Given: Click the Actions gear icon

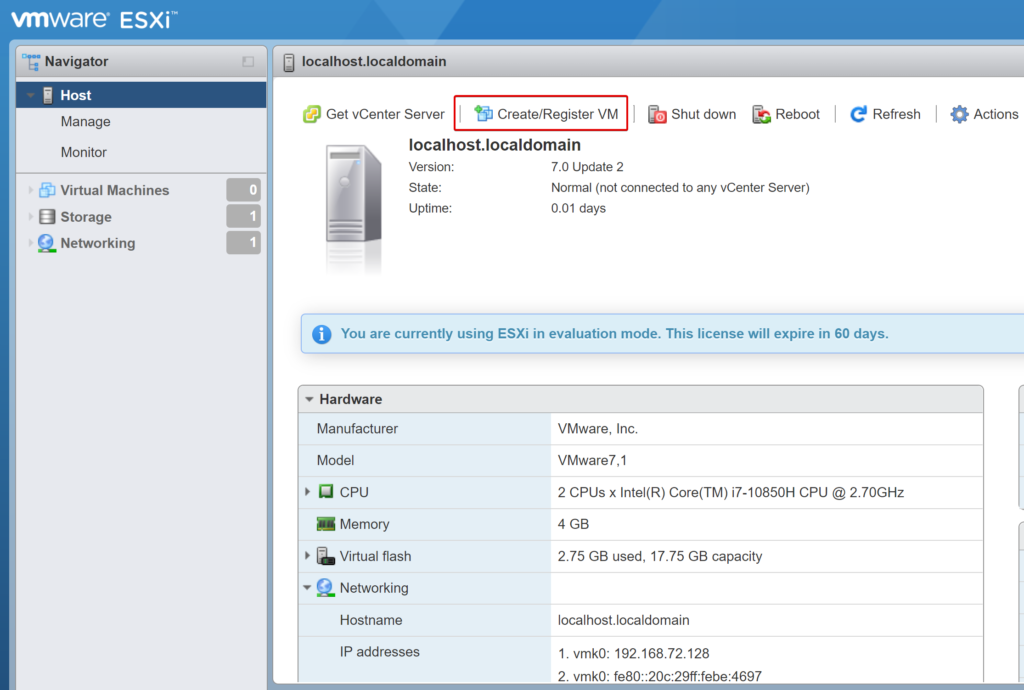Looking at the screenshot, I should point(959,114).
